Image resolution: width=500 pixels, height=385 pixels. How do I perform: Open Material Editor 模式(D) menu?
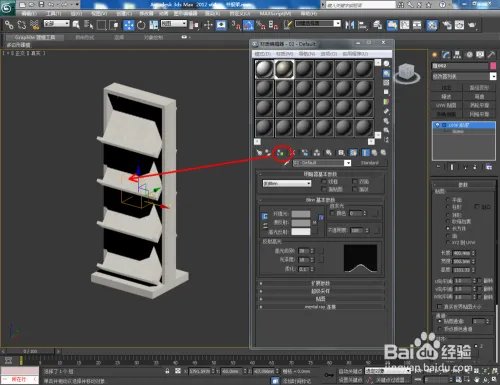coord(263,54)
